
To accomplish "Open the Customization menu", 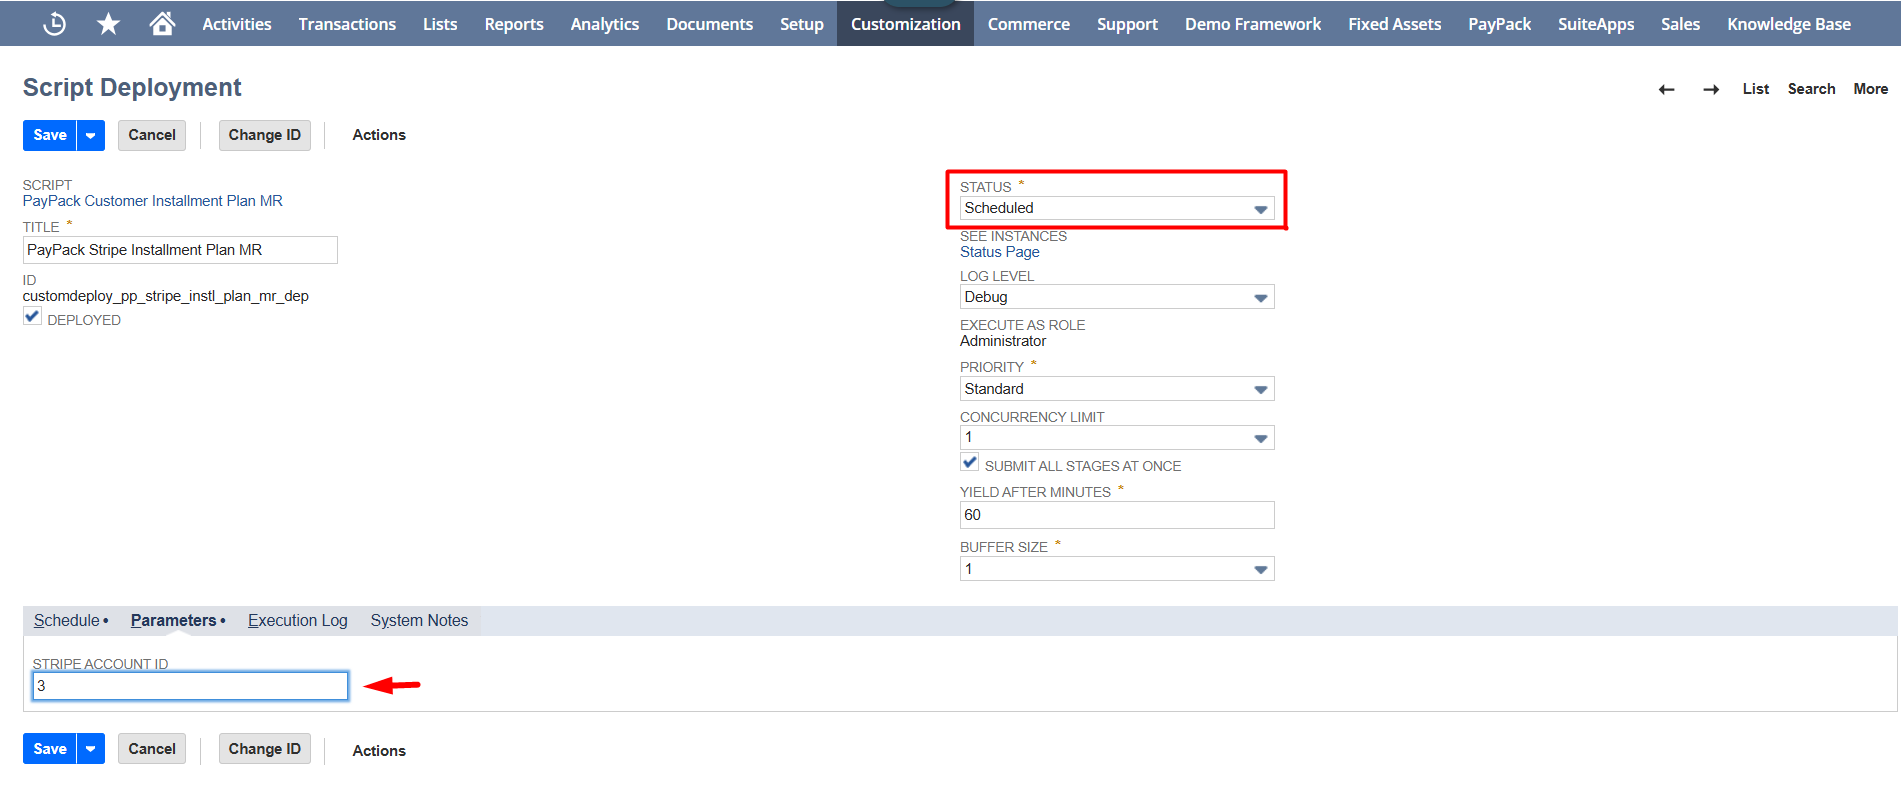I will click(x=906, y=24).
